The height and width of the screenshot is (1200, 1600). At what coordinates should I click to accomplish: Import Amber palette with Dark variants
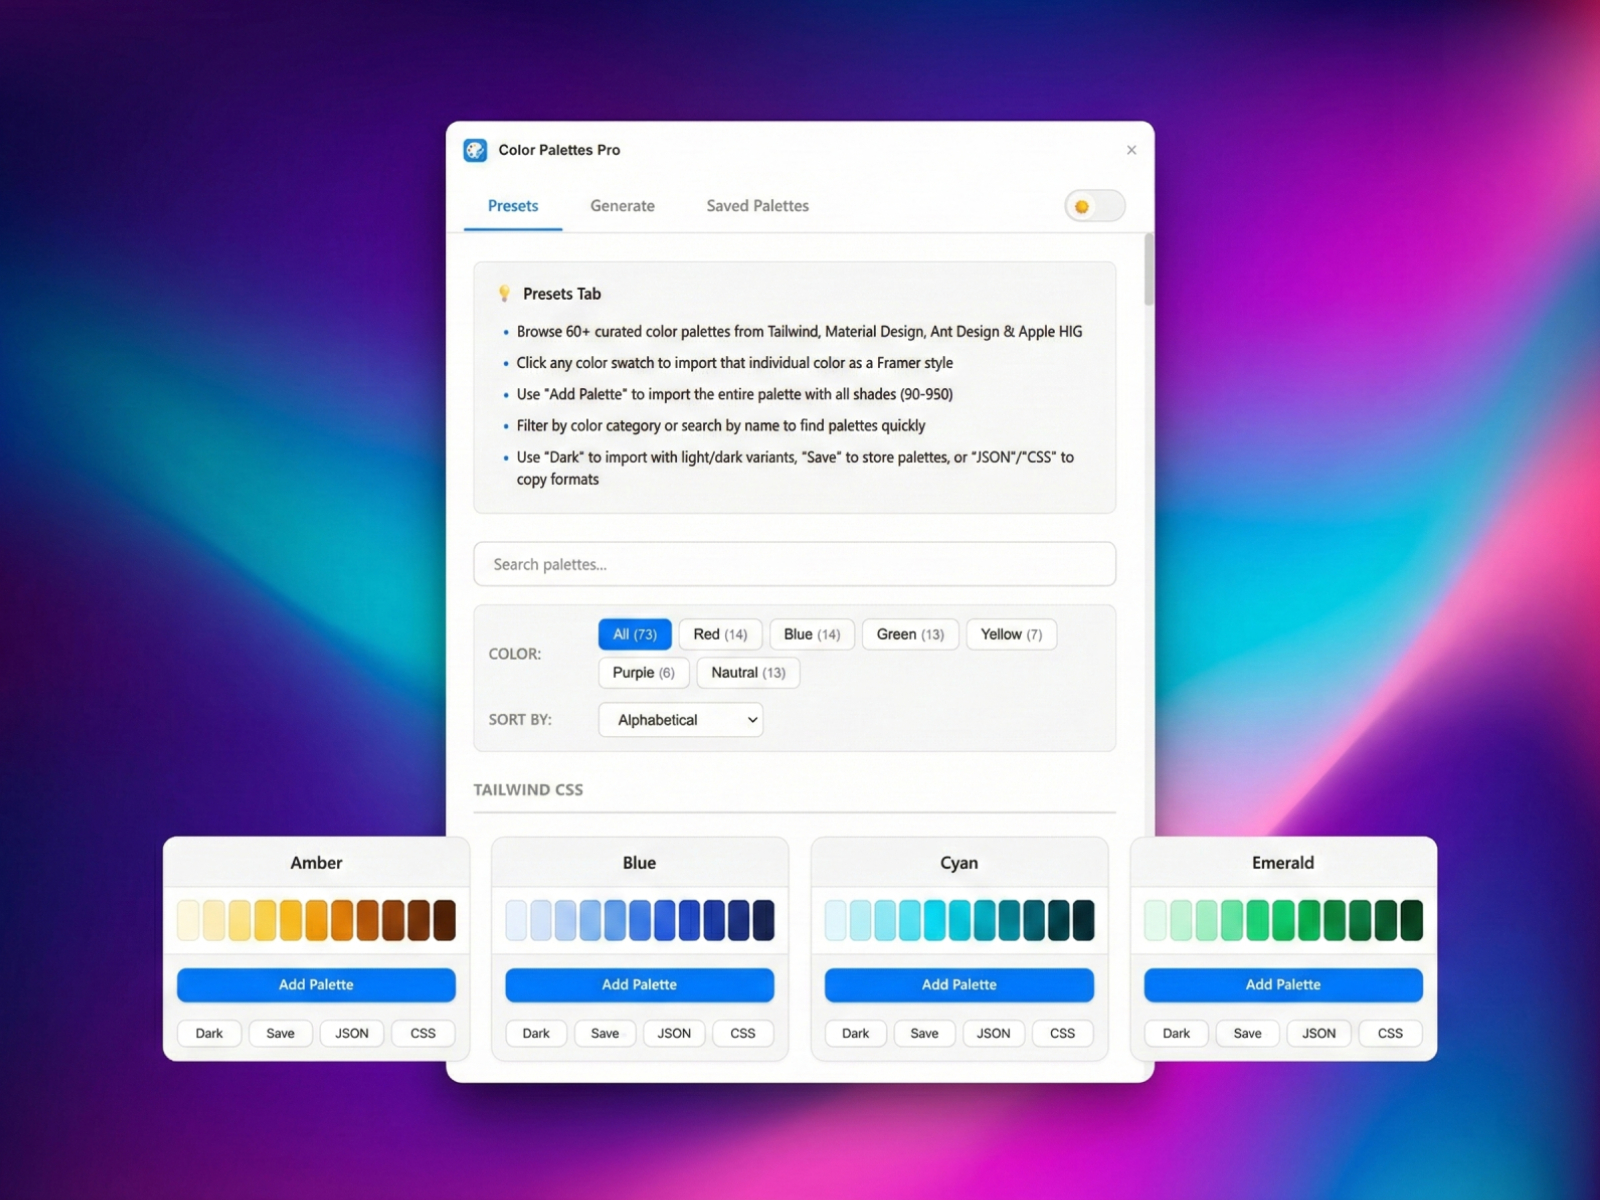tap(208, 1033)
